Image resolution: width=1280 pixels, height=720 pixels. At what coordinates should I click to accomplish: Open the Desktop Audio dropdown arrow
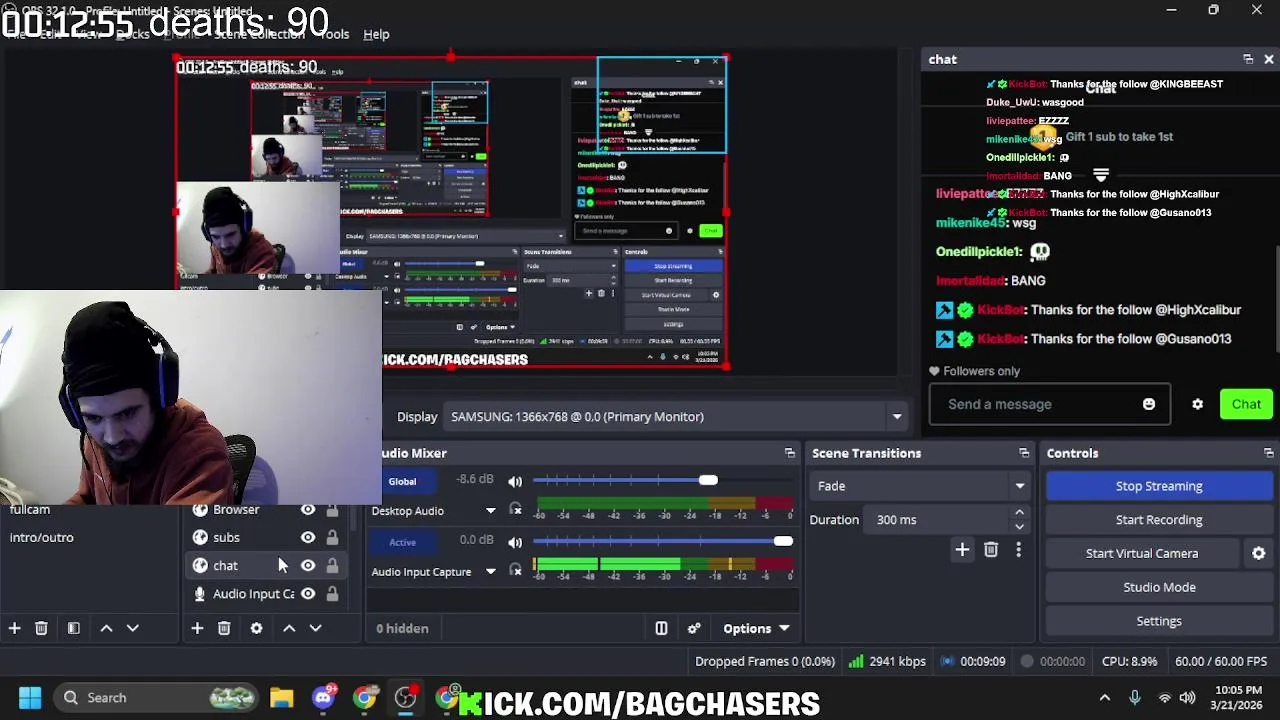coord(491,511)
